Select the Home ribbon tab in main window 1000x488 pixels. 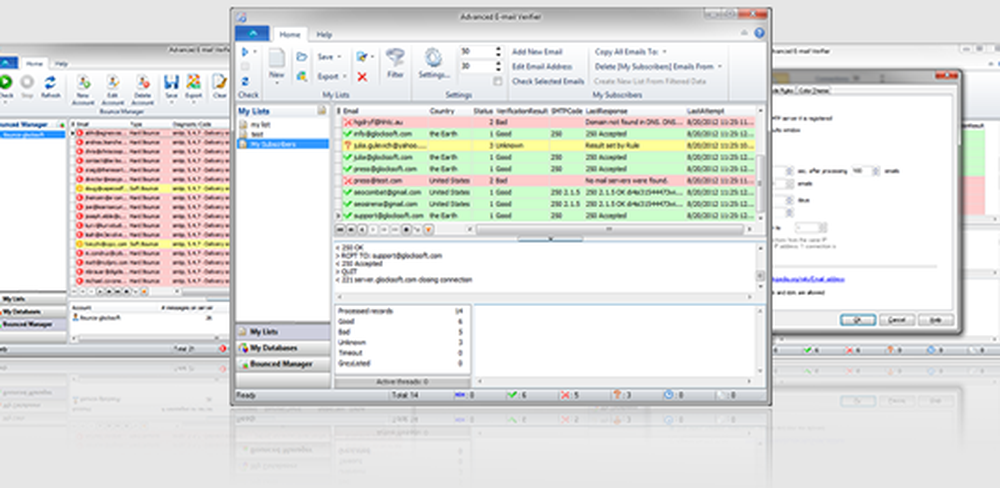290,34
